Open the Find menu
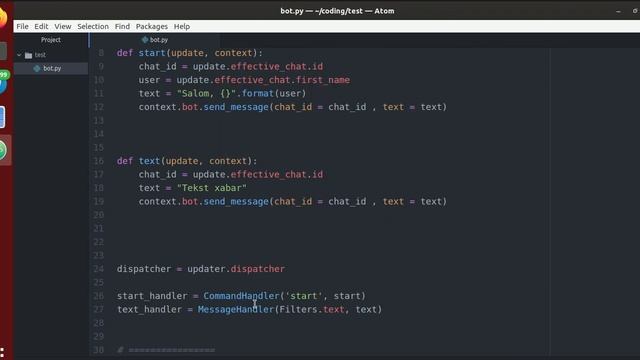Image resolution: width=640 pixels, height=360 pixels. click(122, 27)
